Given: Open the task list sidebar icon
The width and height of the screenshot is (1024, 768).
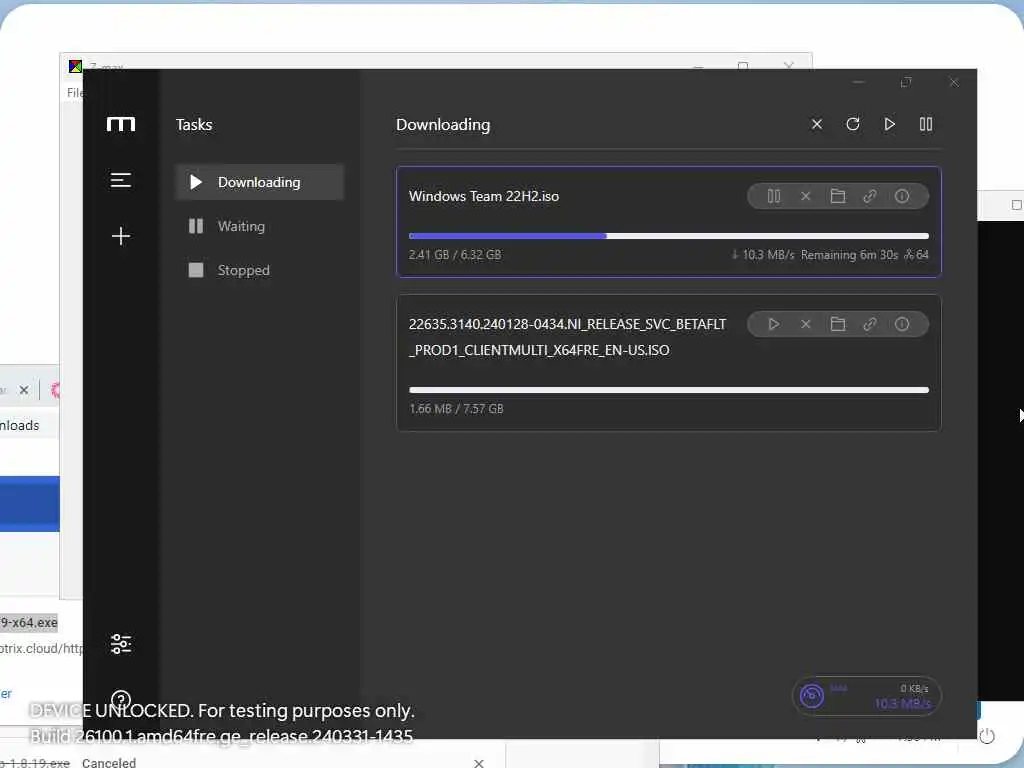Looking at the screenshot, I should click(121, 180).
